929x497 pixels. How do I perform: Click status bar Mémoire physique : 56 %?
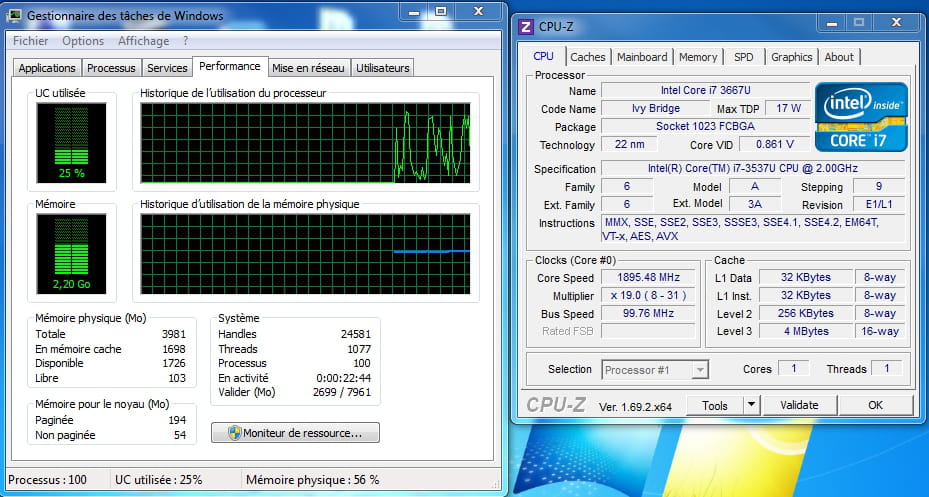pyautogui.click(x=312, y=480)
